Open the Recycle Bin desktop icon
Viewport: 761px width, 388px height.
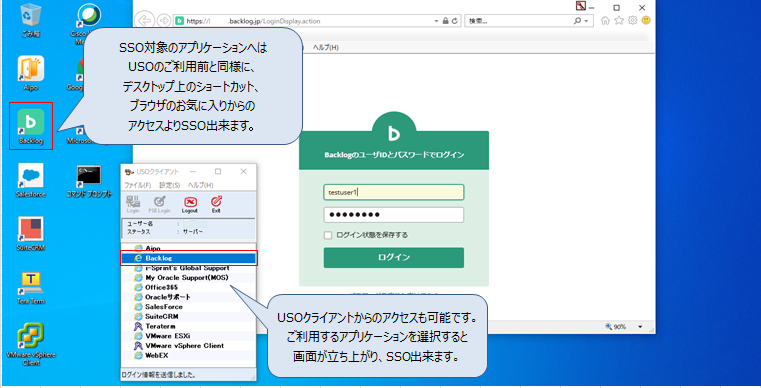pyautogui.click(x=31, y=20)
